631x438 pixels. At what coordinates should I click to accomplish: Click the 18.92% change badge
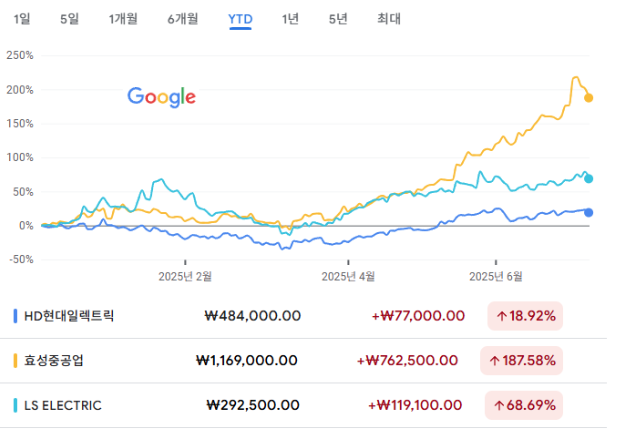[x=525, y=316]
